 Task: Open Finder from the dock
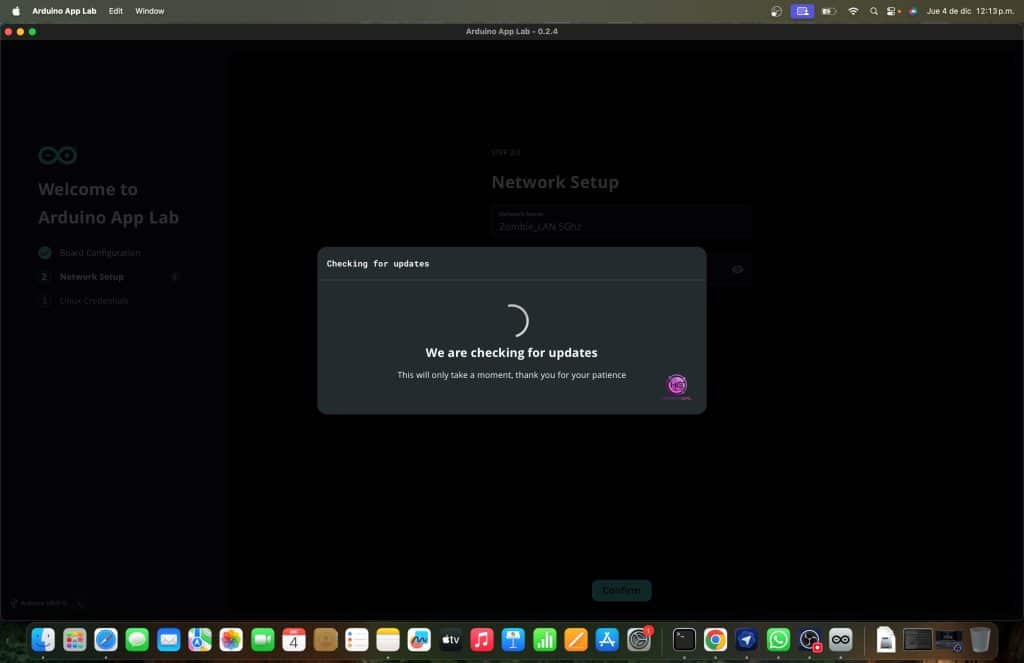(x=43, y=639)
